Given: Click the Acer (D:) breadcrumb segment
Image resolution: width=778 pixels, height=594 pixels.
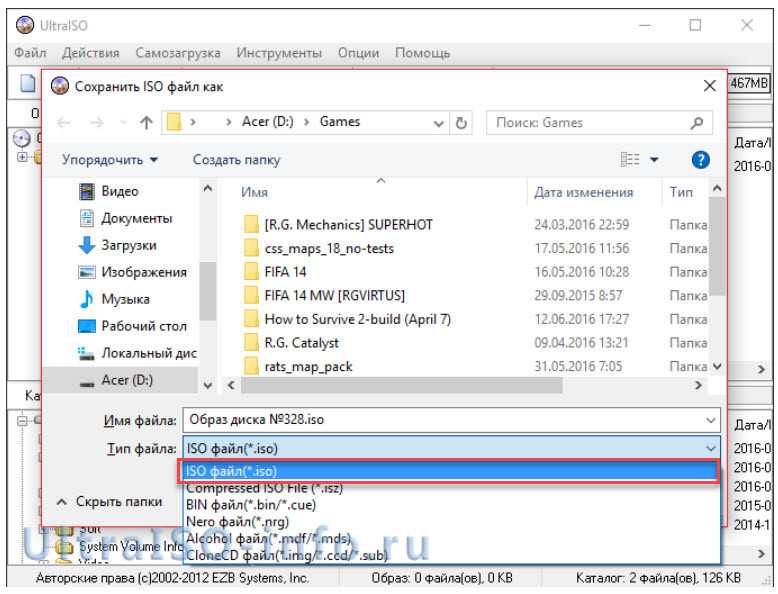Looking at the screenshot, I should tap(267, 122).
